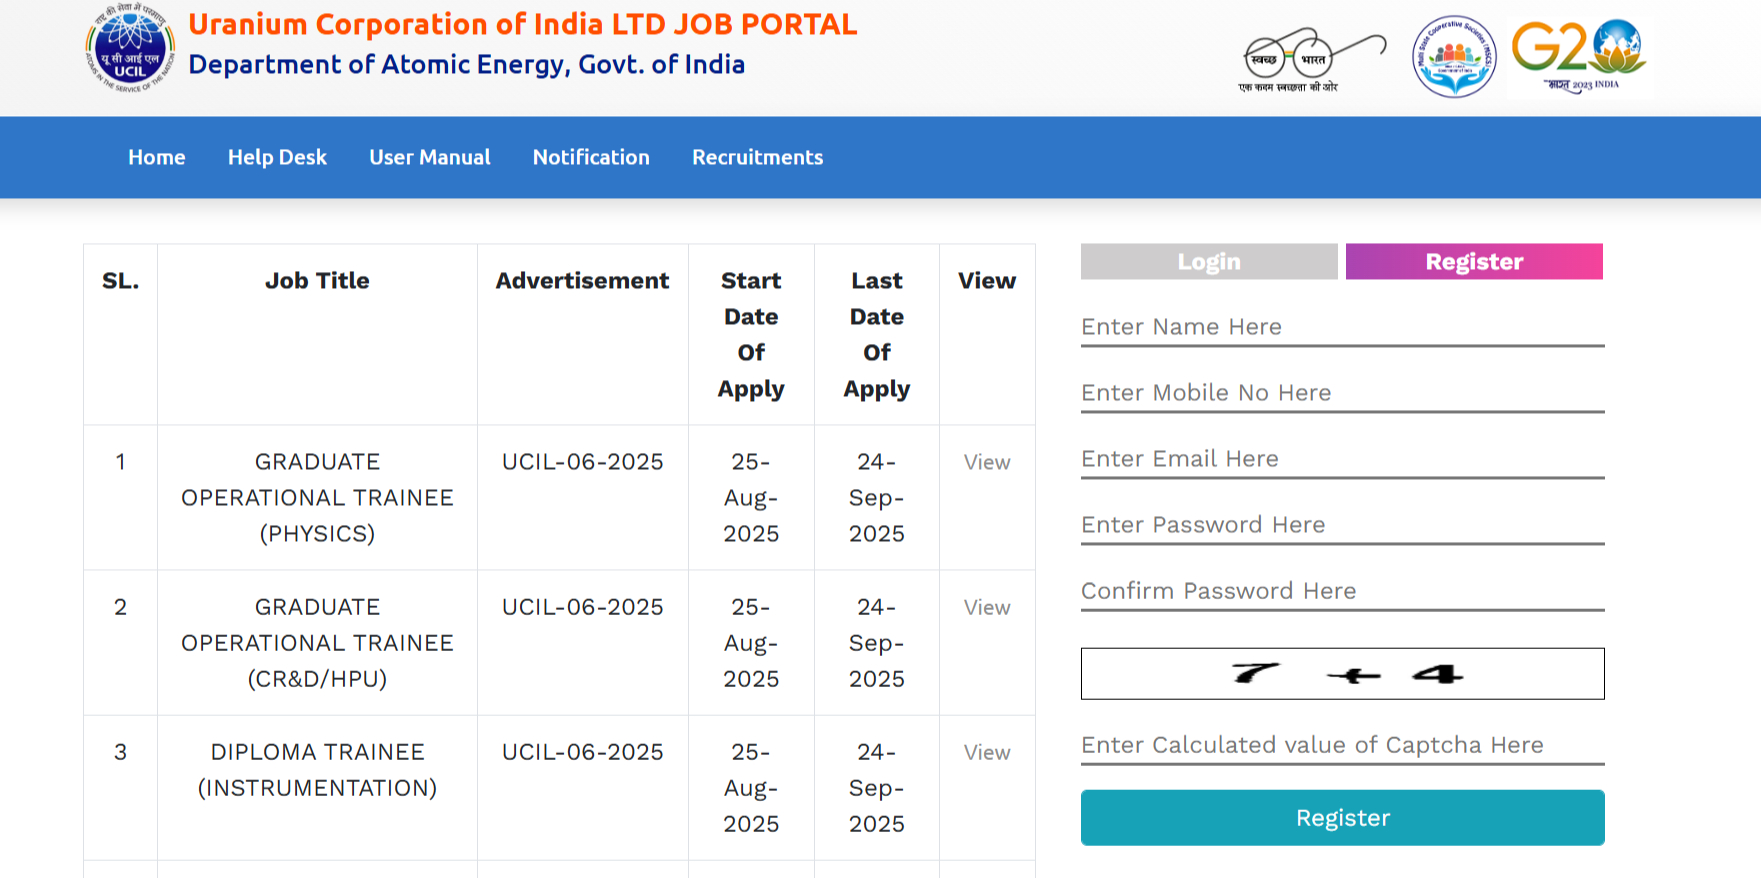Select GRADUATE OPERATIONAL TRAINEE (PHYSICS) title cell

coord(317,498)
